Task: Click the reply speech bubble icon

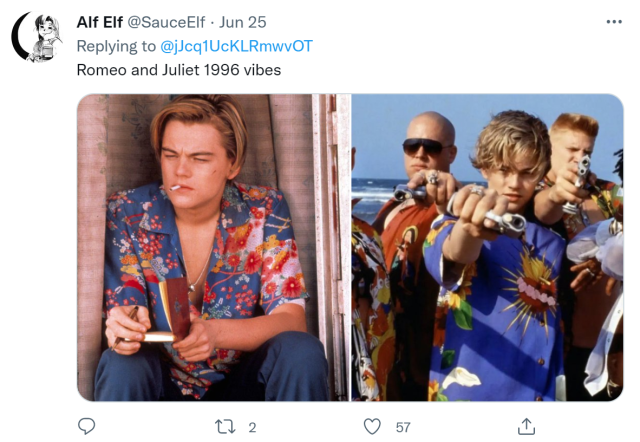Action: [87, 427]
